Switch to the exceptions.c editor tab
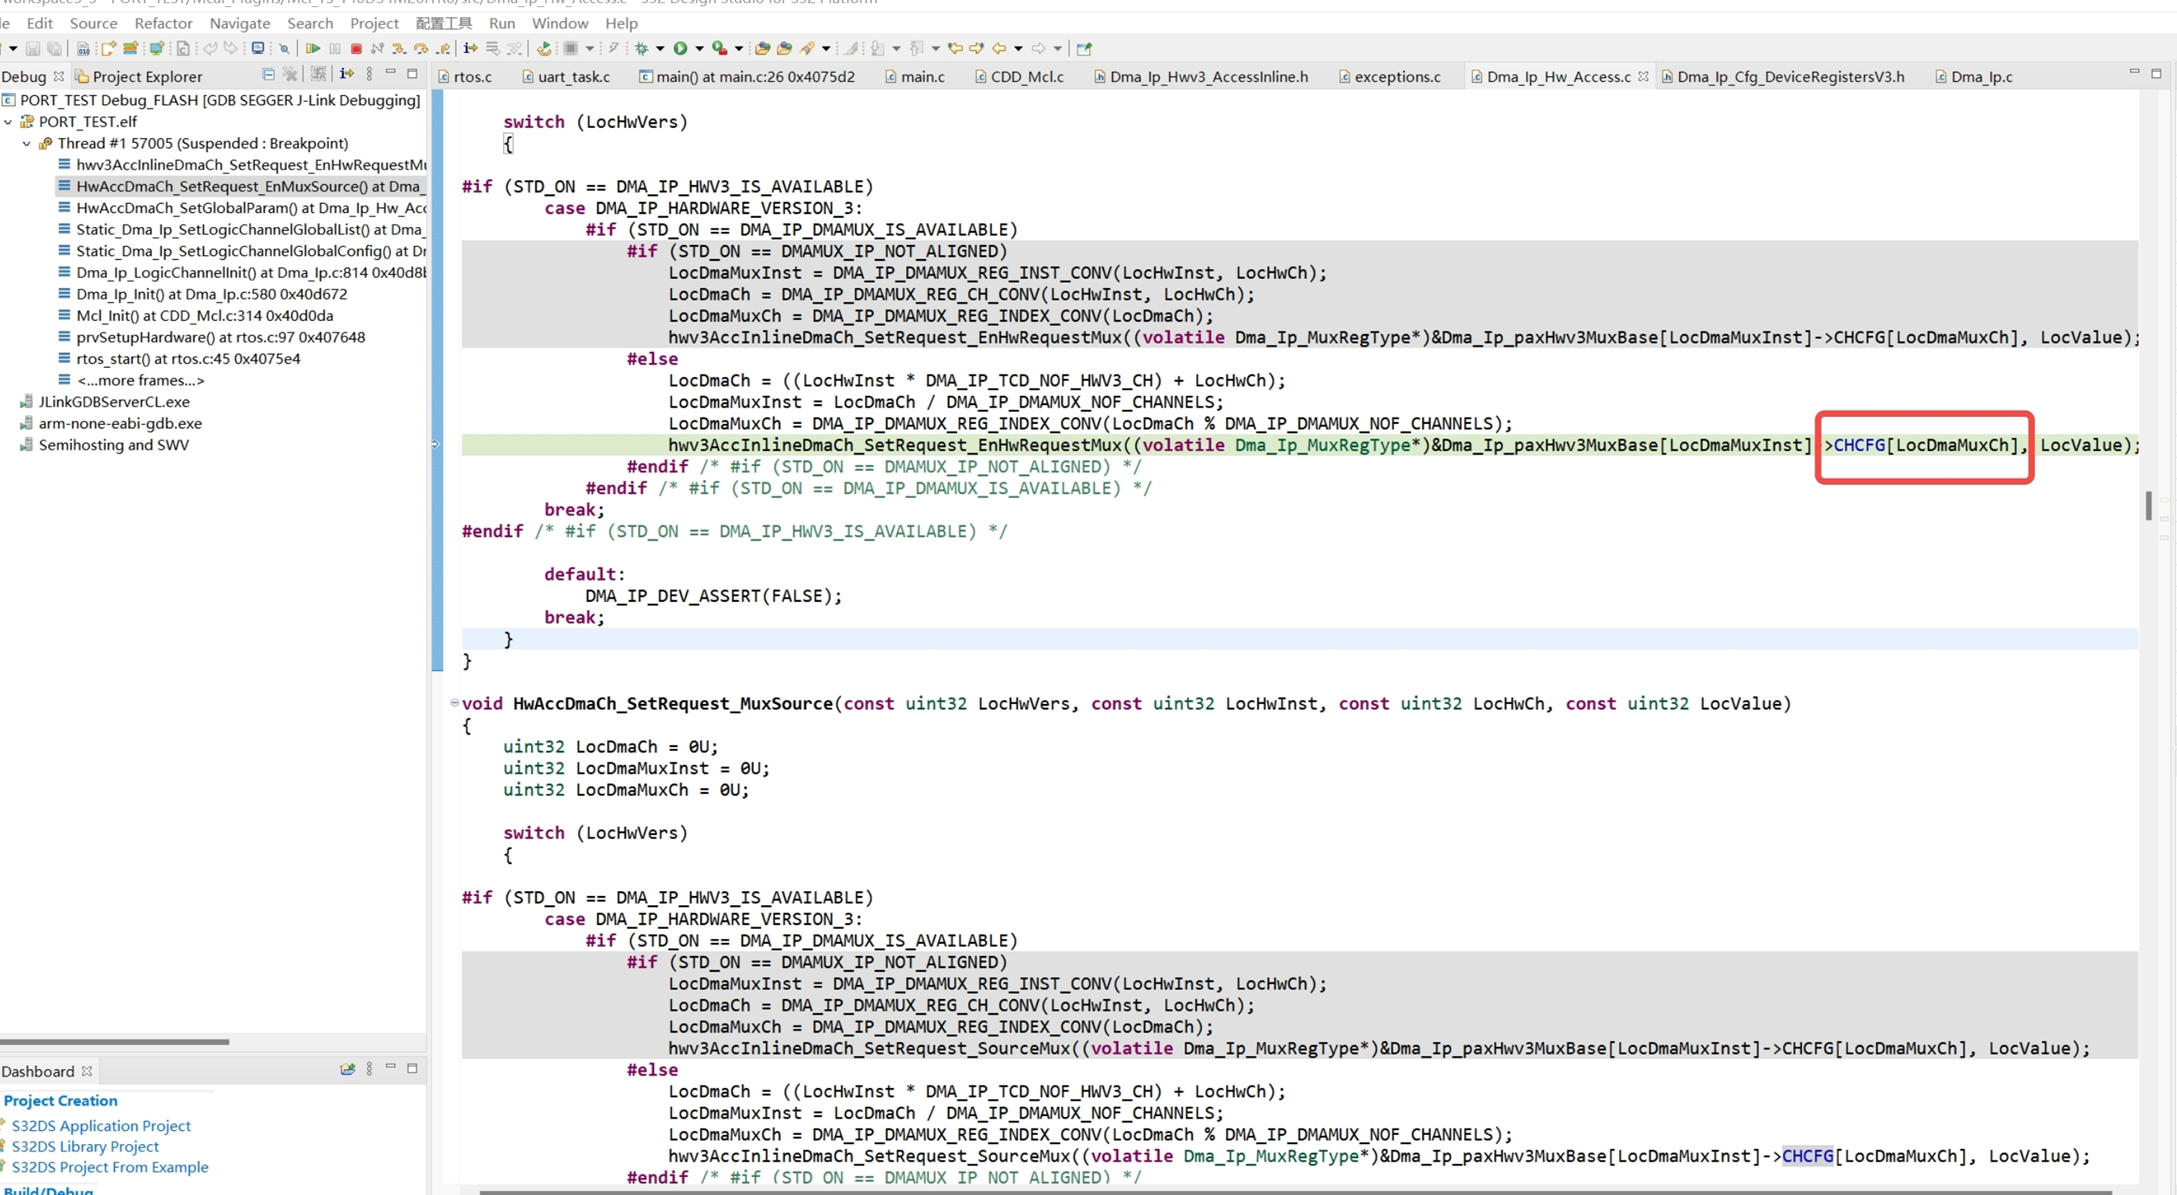The height and width of the screenshot is (1195, 2177). pyautogui.click(x=1398, y=76)
